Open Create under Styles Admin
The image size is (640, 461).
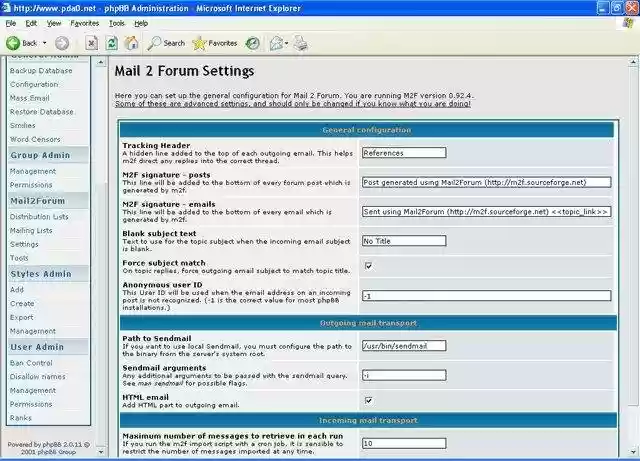click(22, 304)
